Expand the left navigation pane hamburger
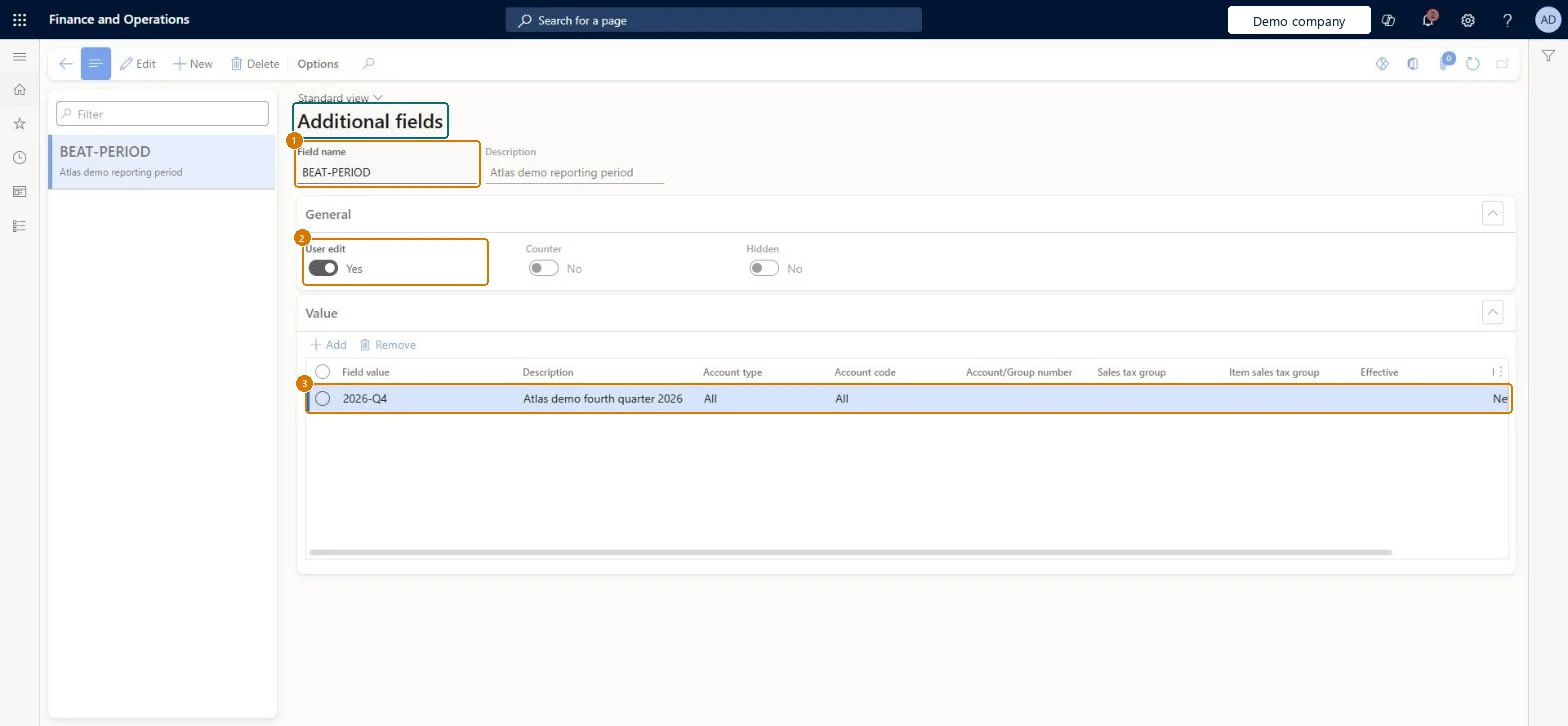 19,57
